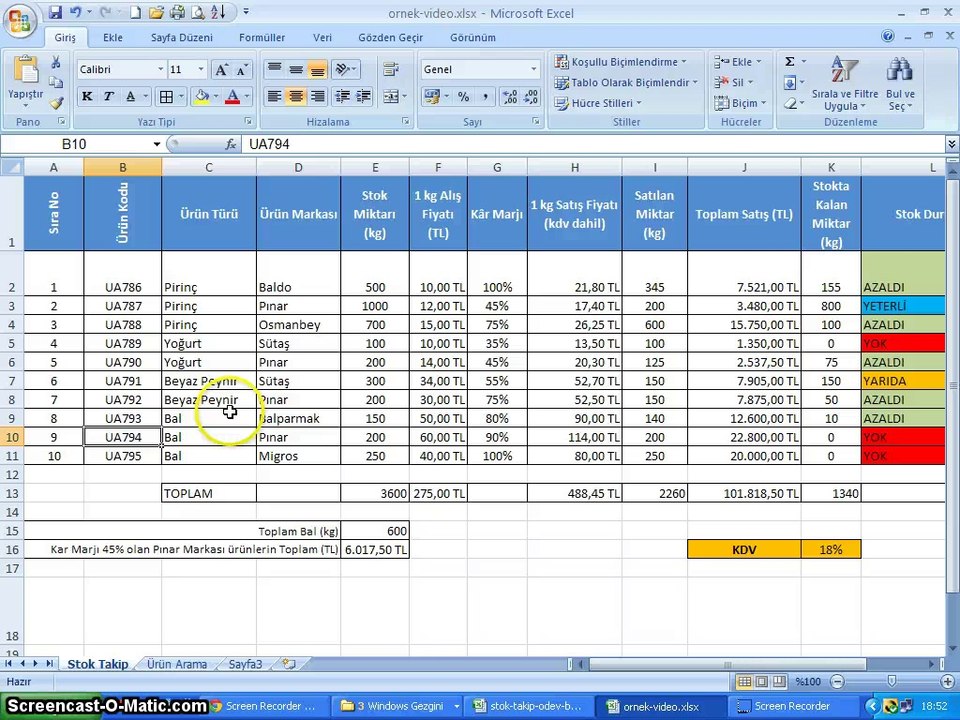Click the Borders icon
960x720 pixels.
click(166, 96)
